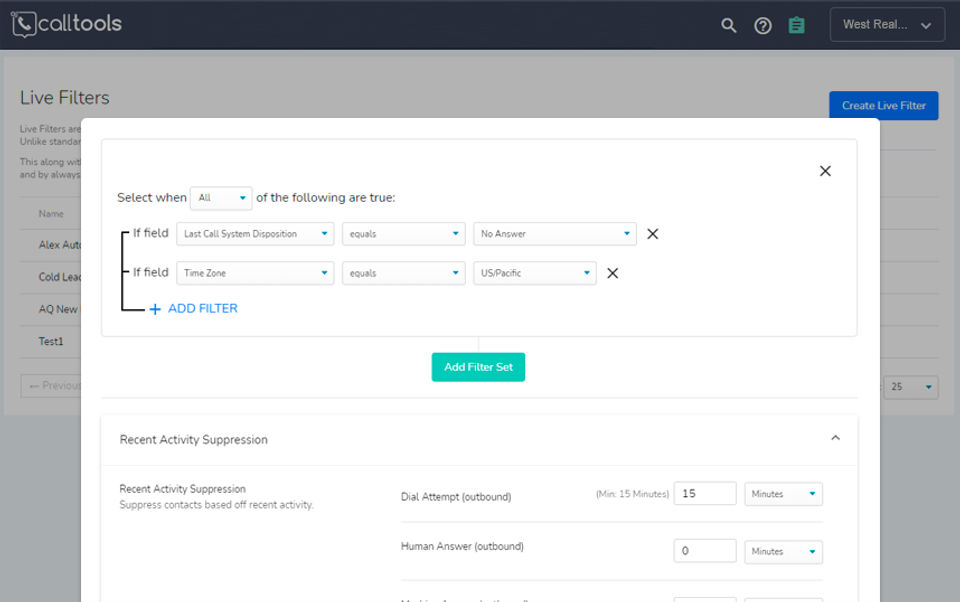
Task: Remove the Time Zone filter row
Action: [x=613, y=273]
